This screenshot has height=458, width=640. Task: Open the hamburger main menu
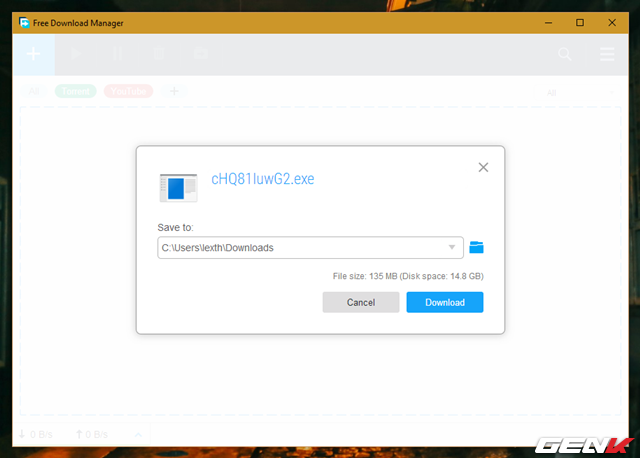(x=607, y=54)
